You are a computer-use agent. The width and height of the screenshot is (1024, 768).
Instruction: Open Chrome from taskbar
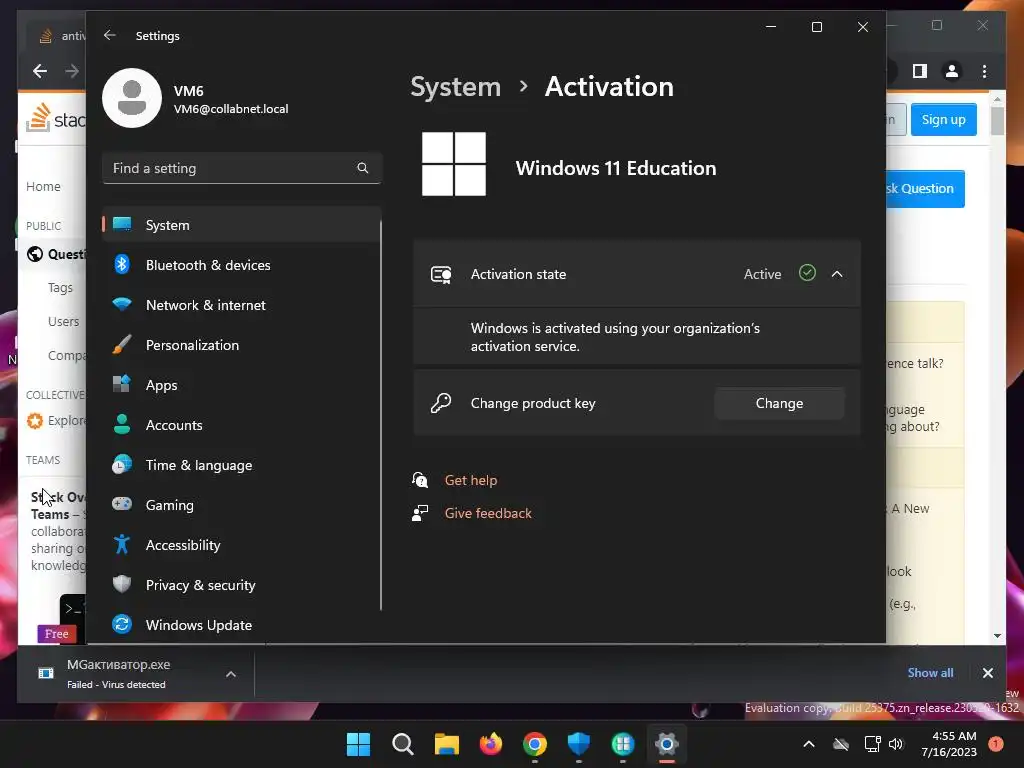(x=535, y=744)
